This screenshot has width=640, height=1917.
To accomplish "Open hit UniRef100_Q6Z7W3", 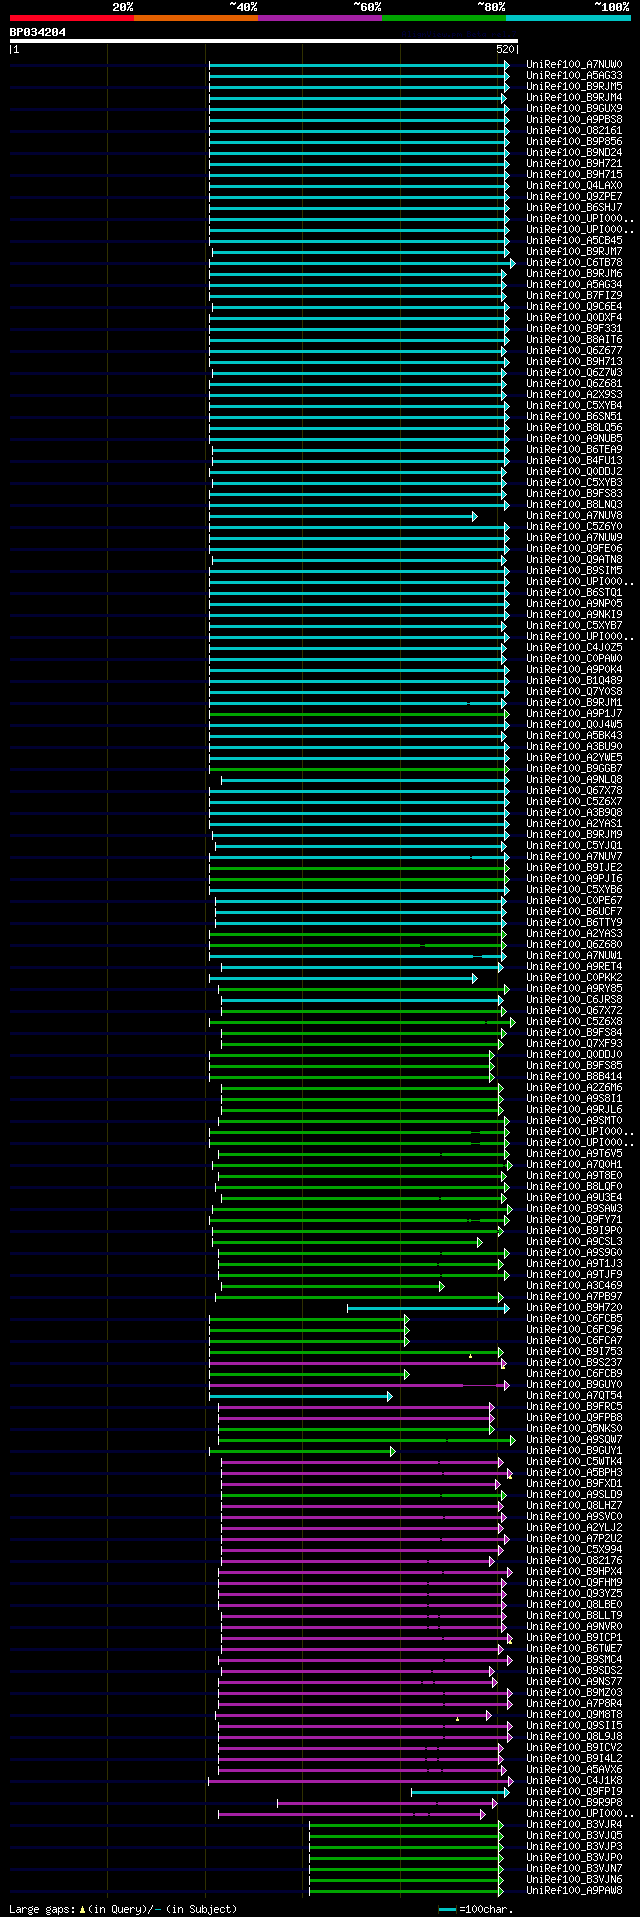I will tap(574, 373).
